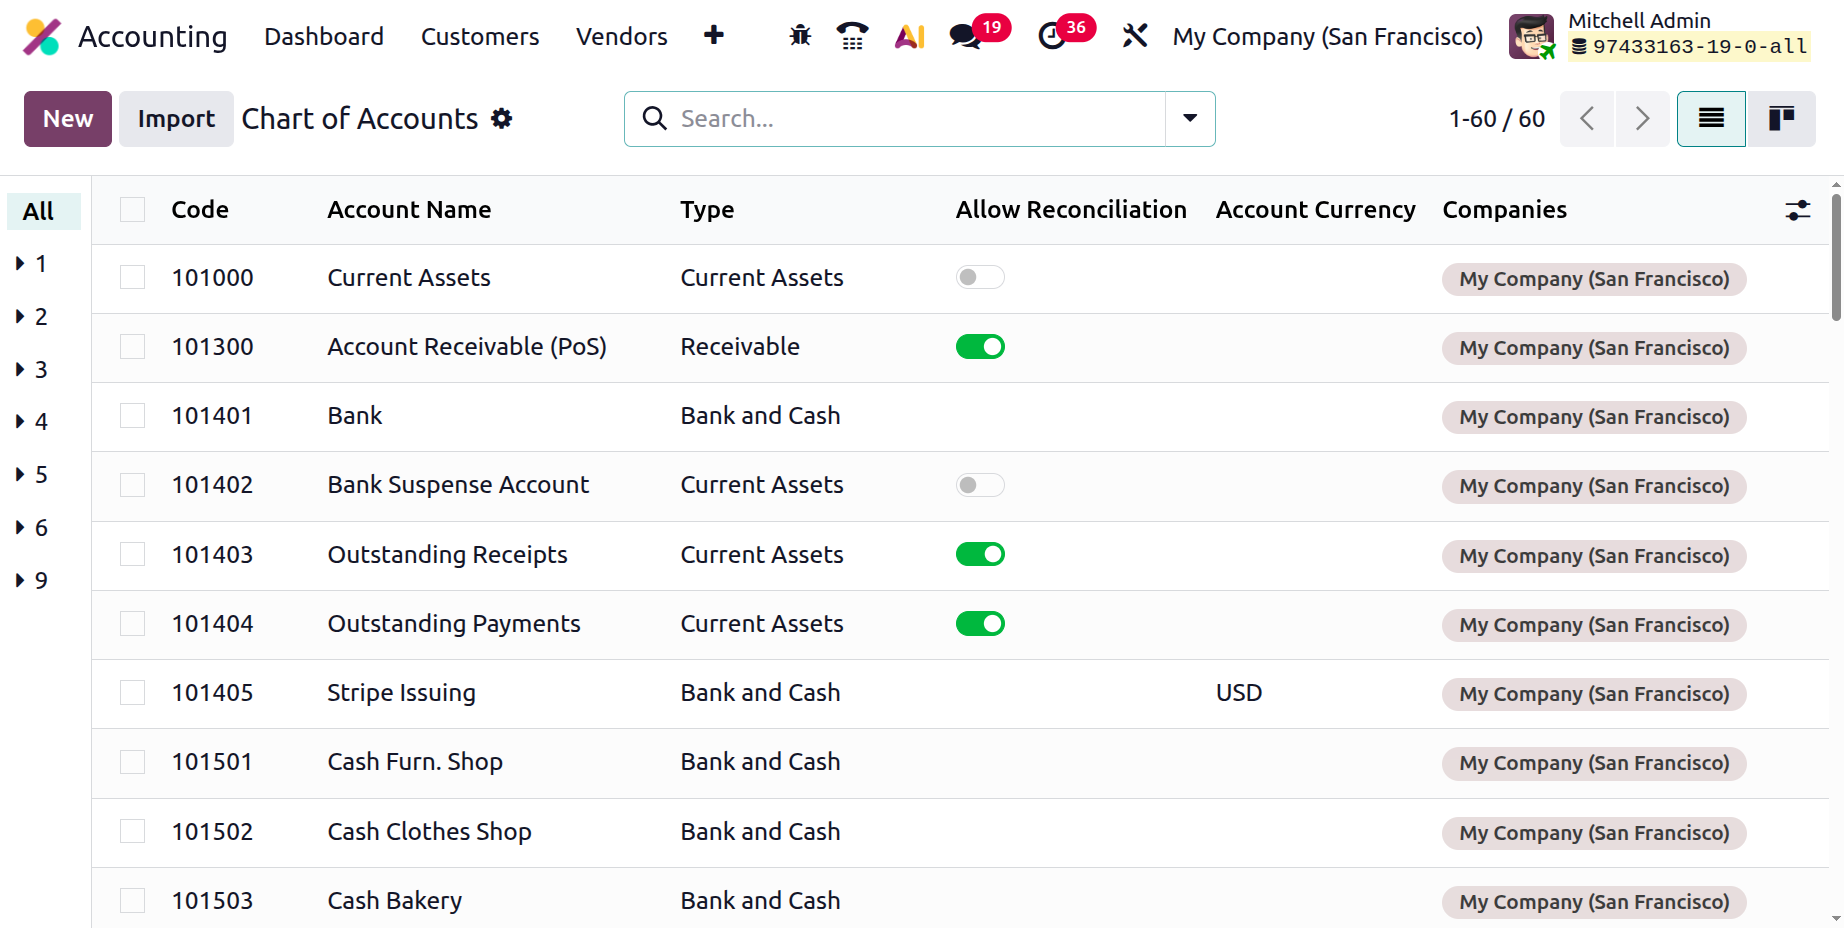1844x928 pixels.
Task: Switch to the kanban view
Action: 1781,119
